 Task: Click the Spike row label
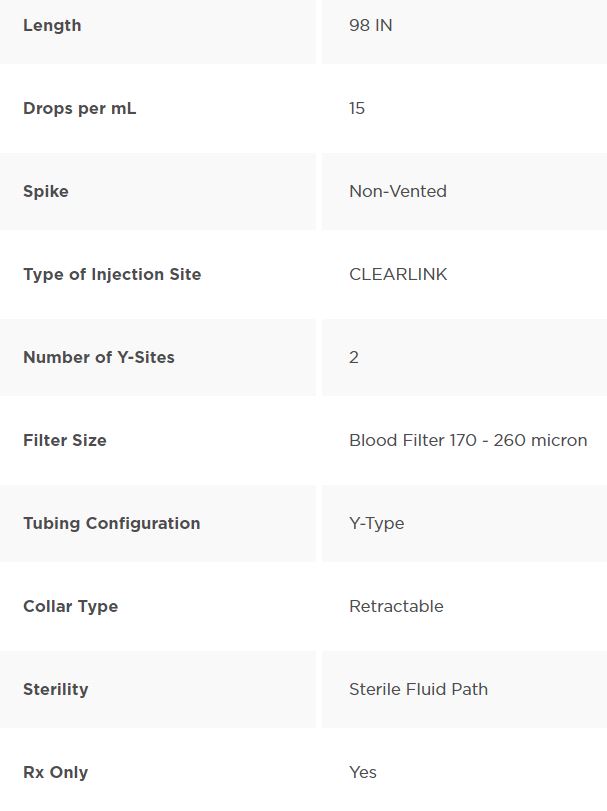coord(46,192)
